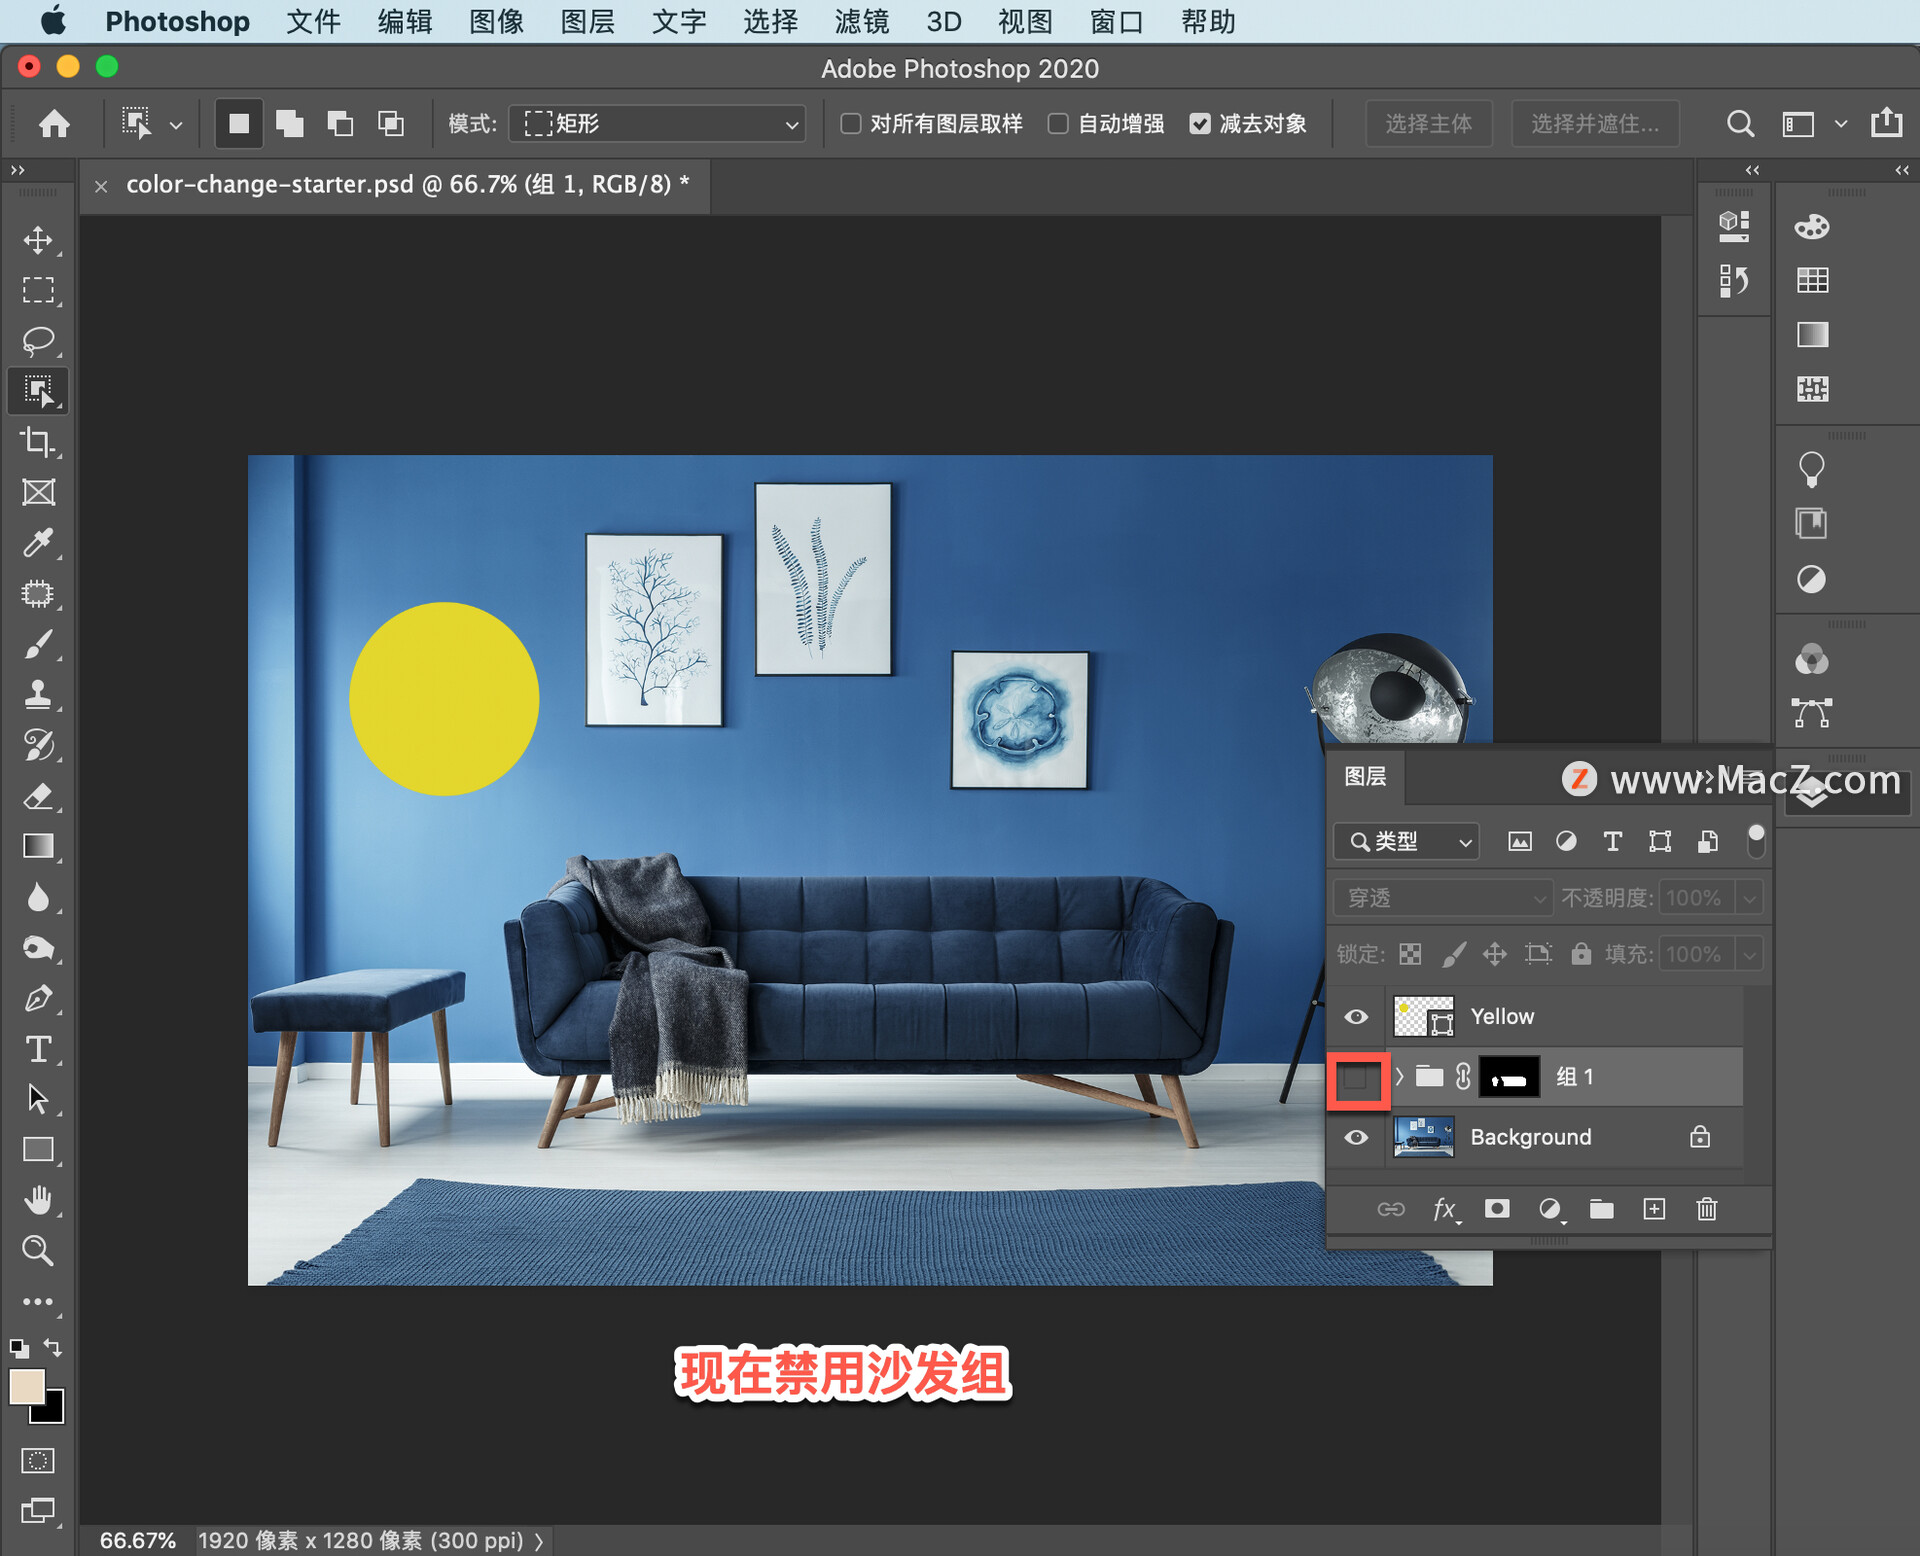Select the Lasso tool

coord(38,341)
